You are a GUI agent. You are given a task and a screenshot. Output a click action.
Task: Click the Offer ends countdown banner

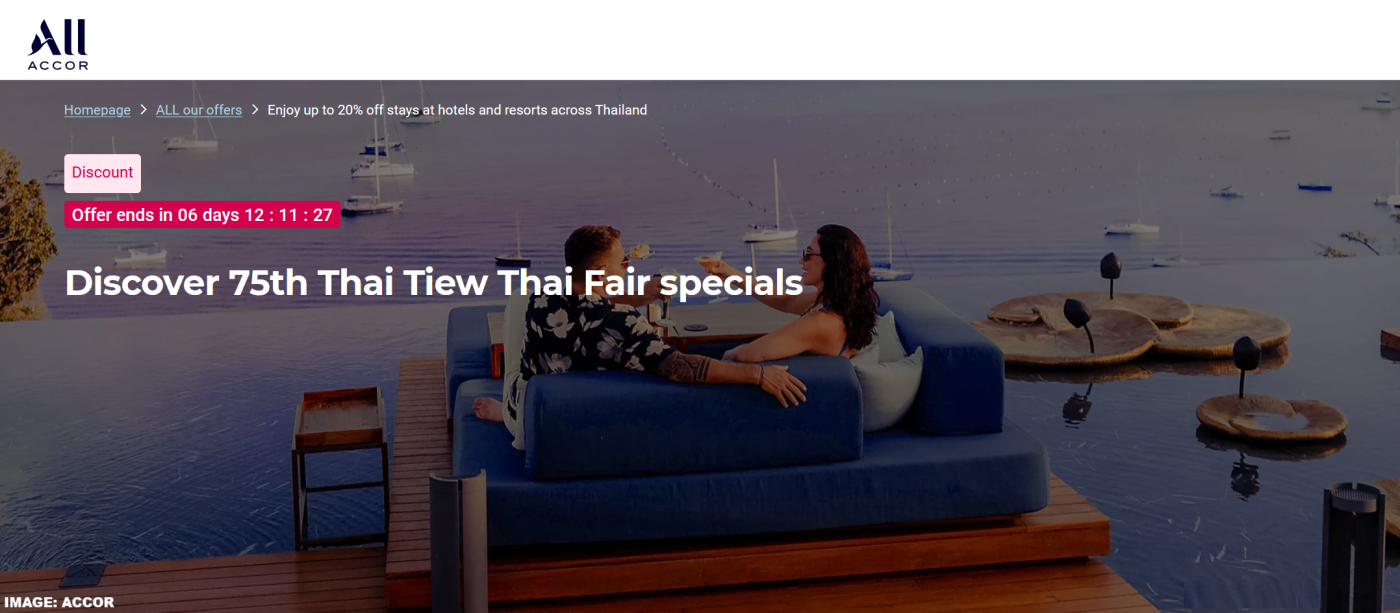tap(202, 215)
